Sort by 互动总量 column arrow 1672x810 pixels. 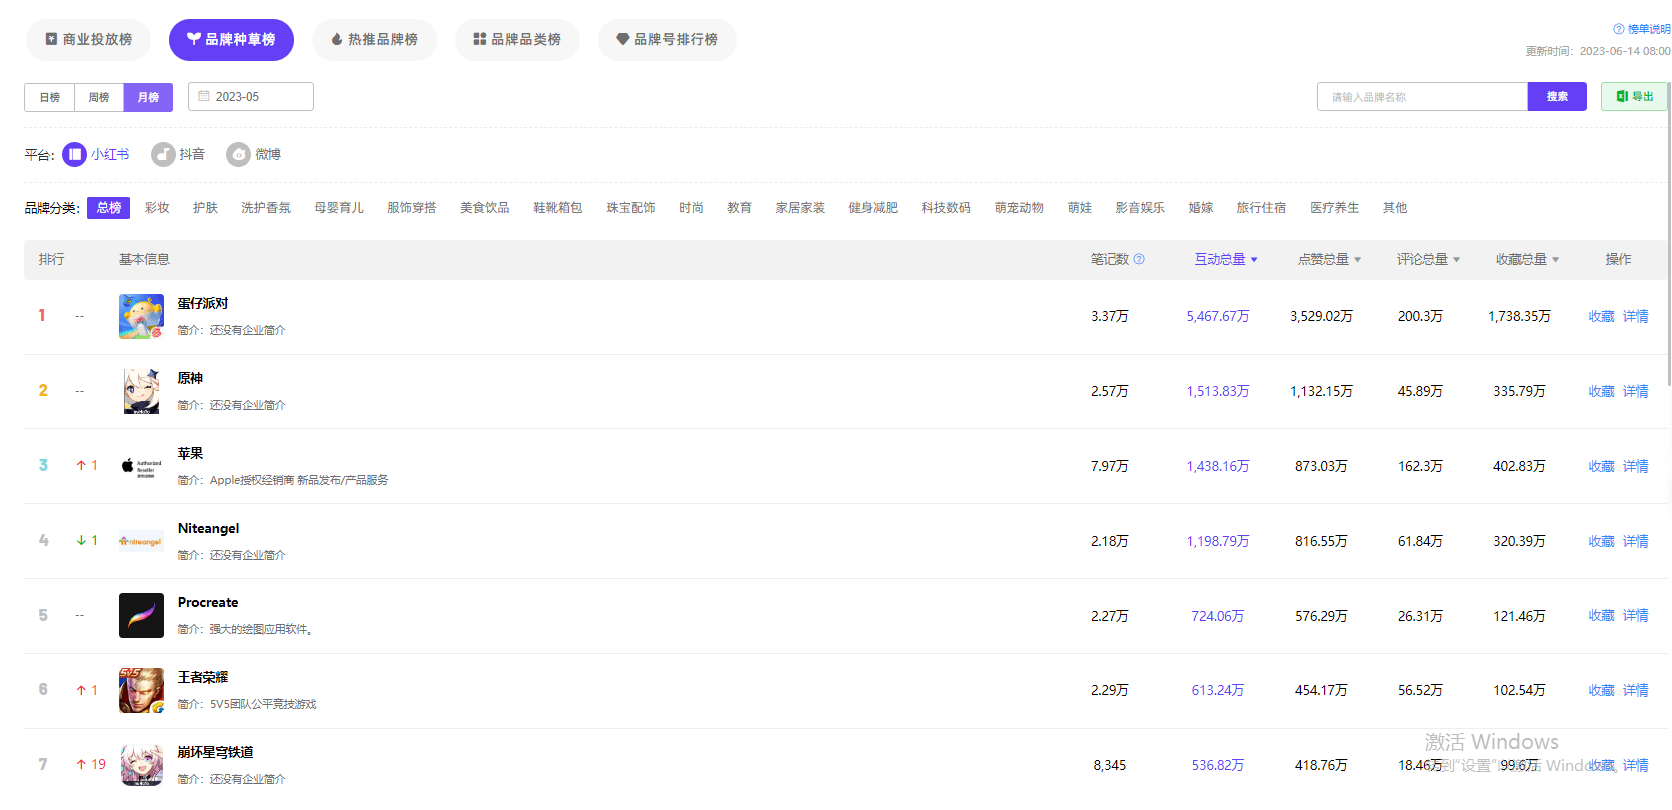pos(1254,260)
